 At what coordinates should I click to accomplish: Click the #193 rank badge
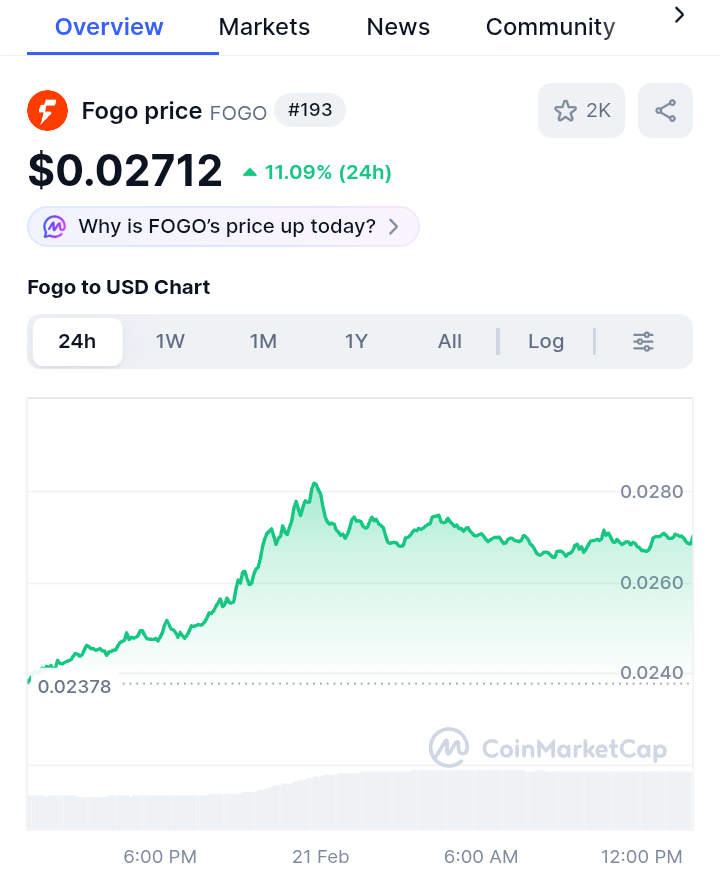click(310, 110)
